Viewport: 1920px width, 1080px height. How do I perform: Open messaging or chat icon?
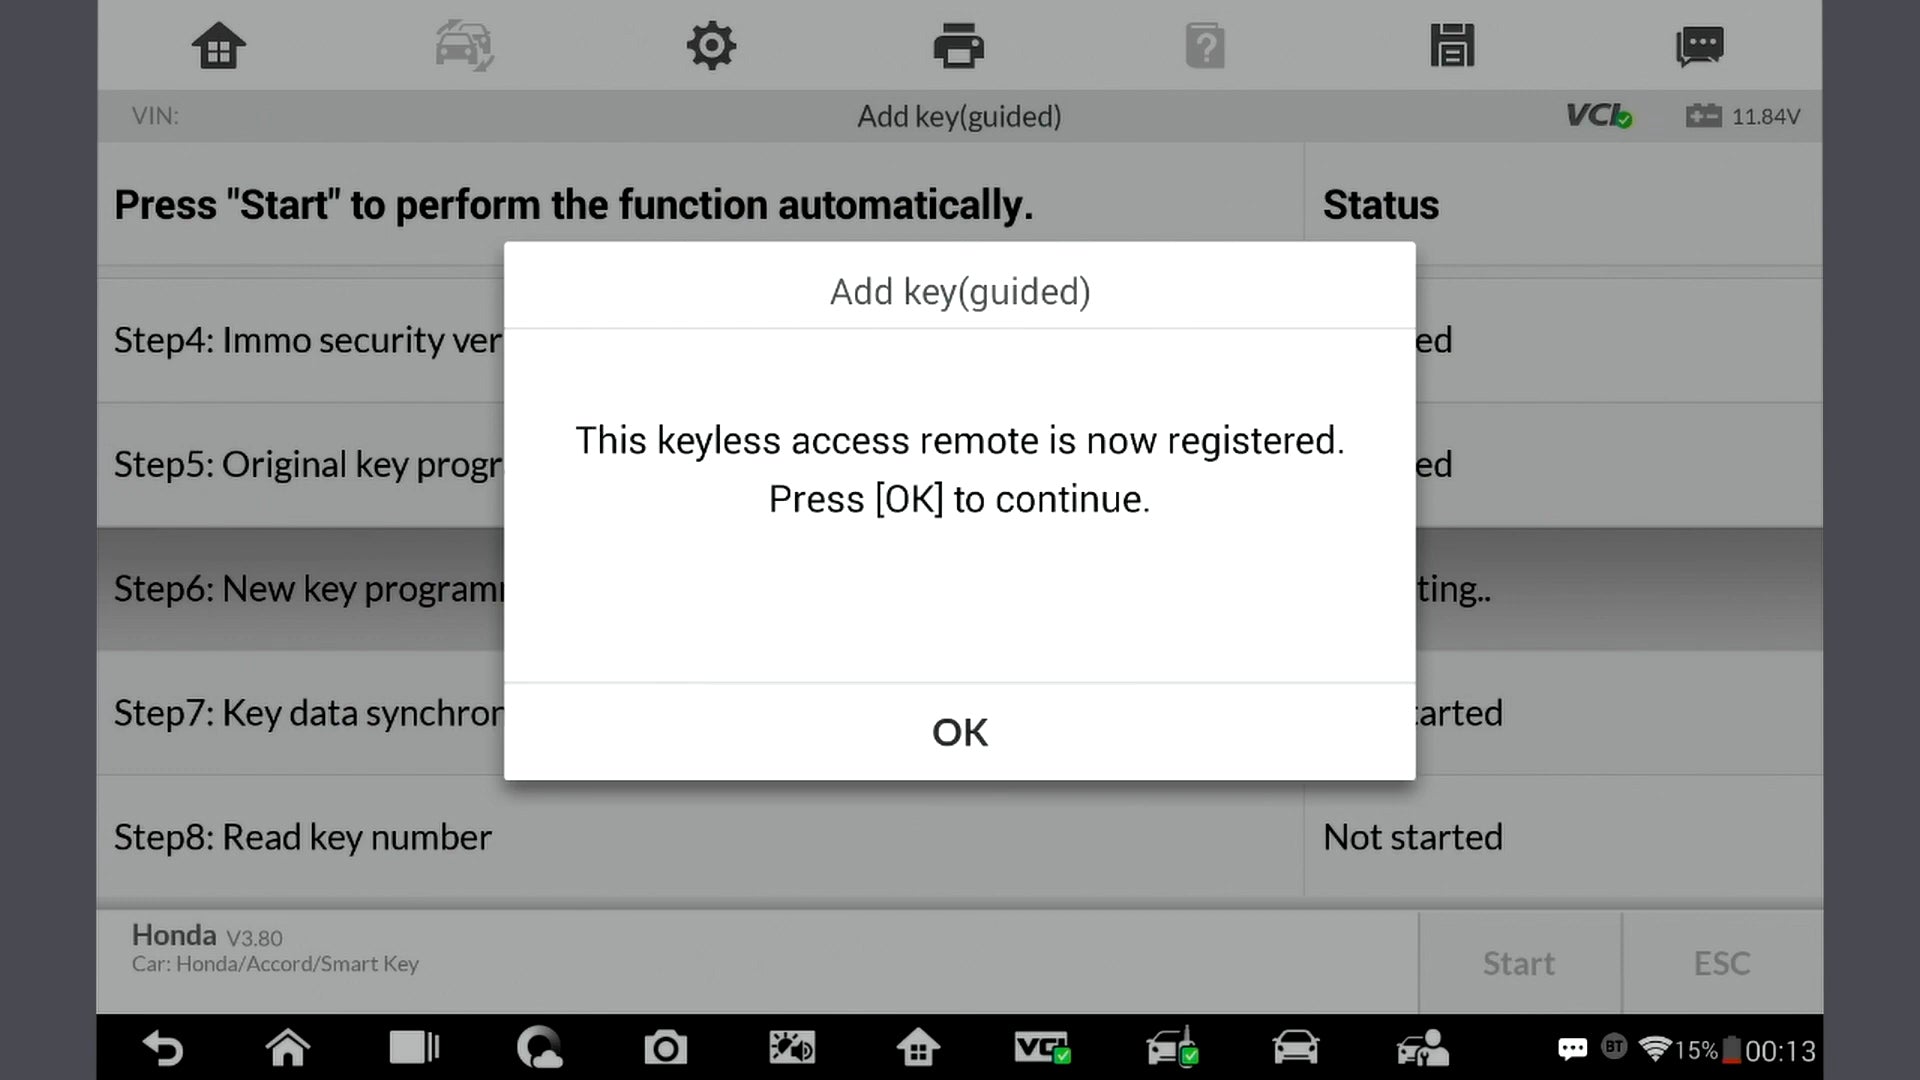point(1700,45)
